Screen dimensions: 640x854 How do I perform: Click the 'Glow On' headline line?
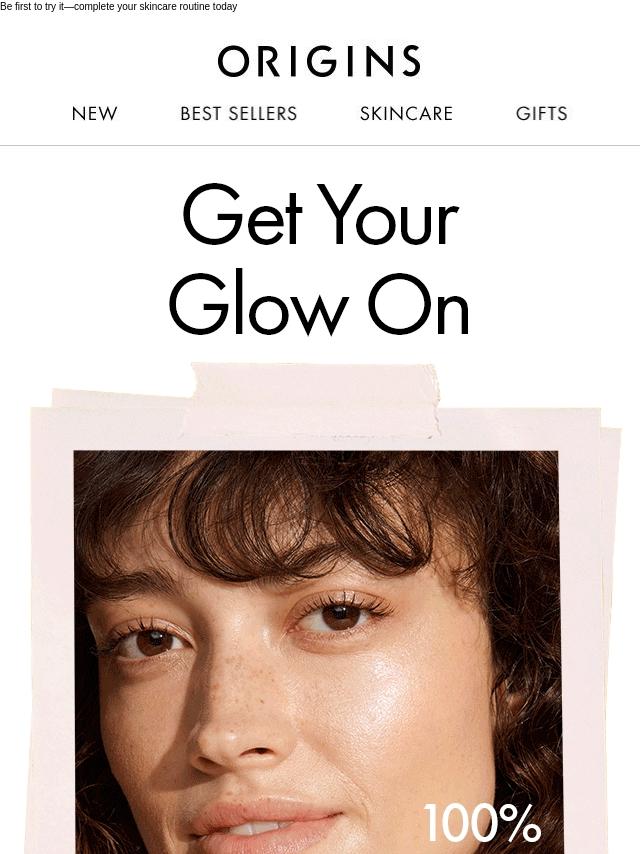[x=319, y=302]
